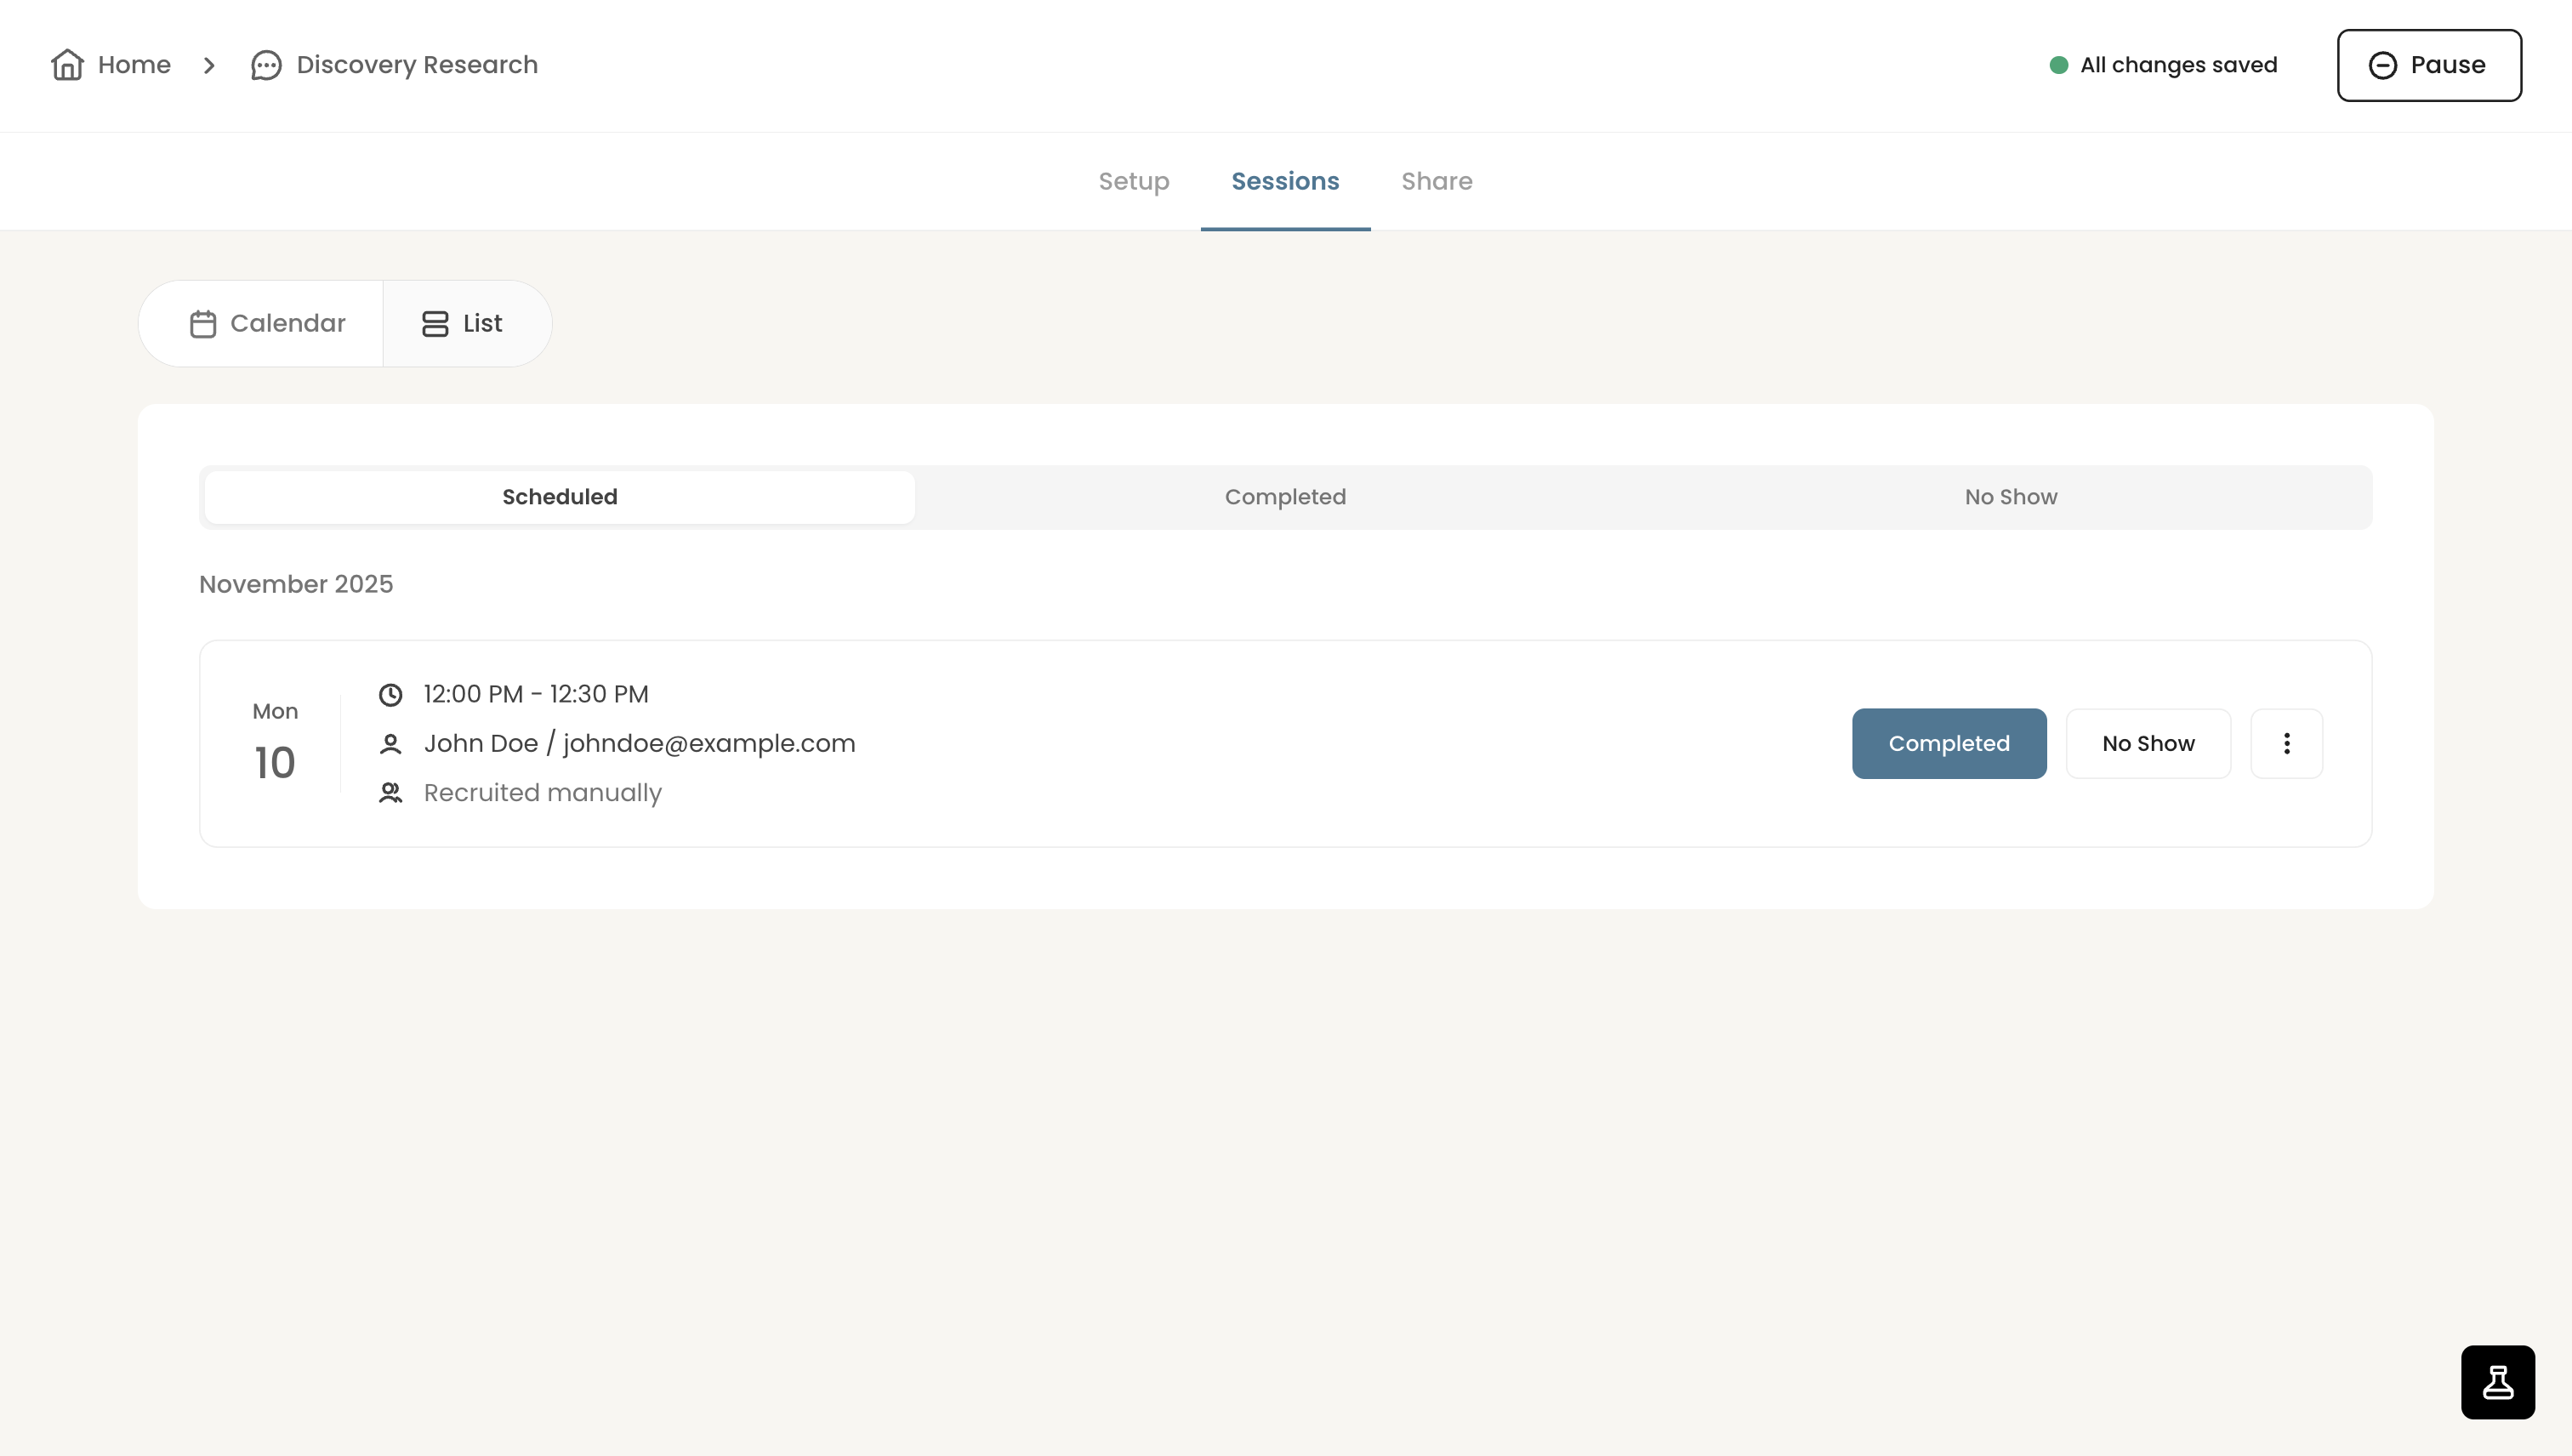The image size is (2572, 1456).
Task: Pause the study with the Pause button
Action: 2429,65
